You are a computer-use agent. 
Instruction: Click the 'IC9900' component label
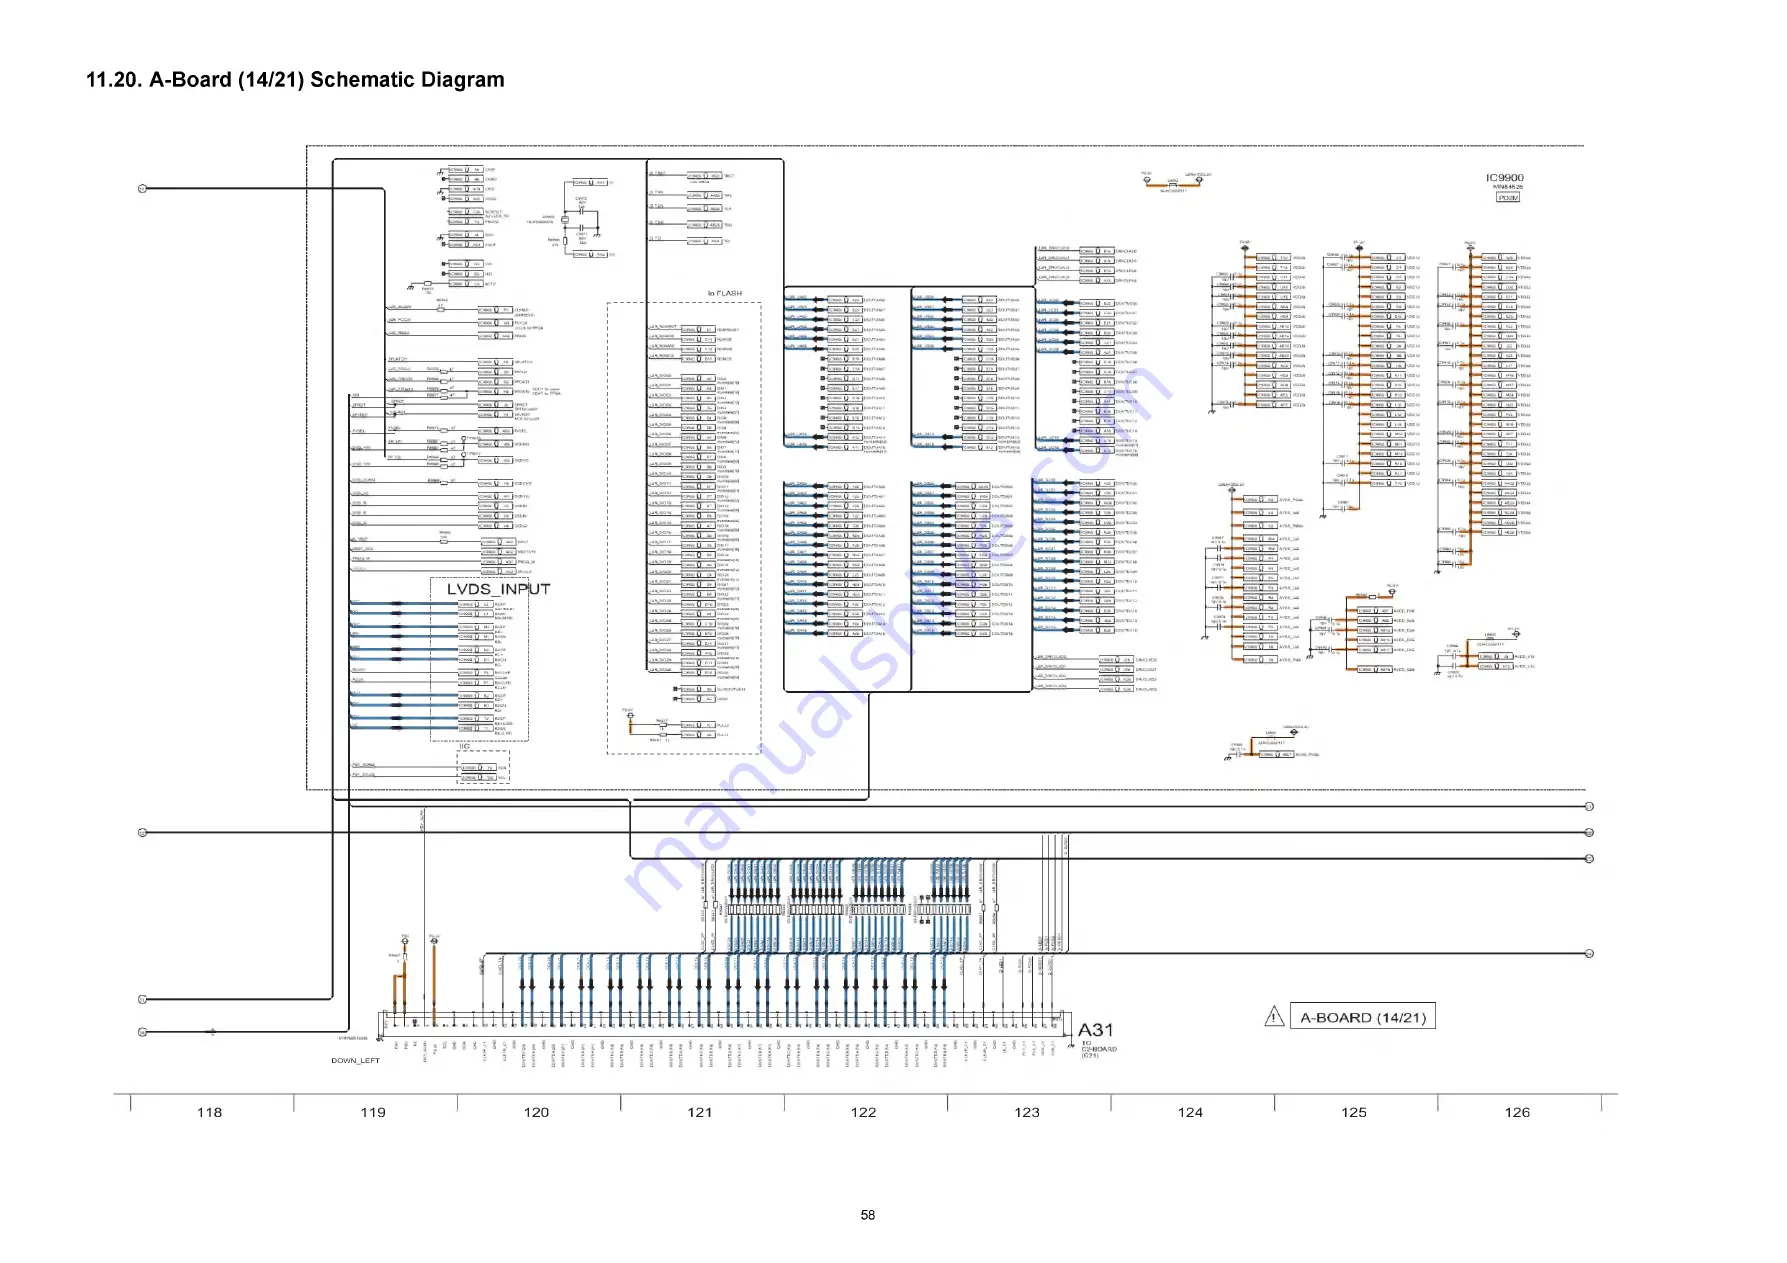1505,178
